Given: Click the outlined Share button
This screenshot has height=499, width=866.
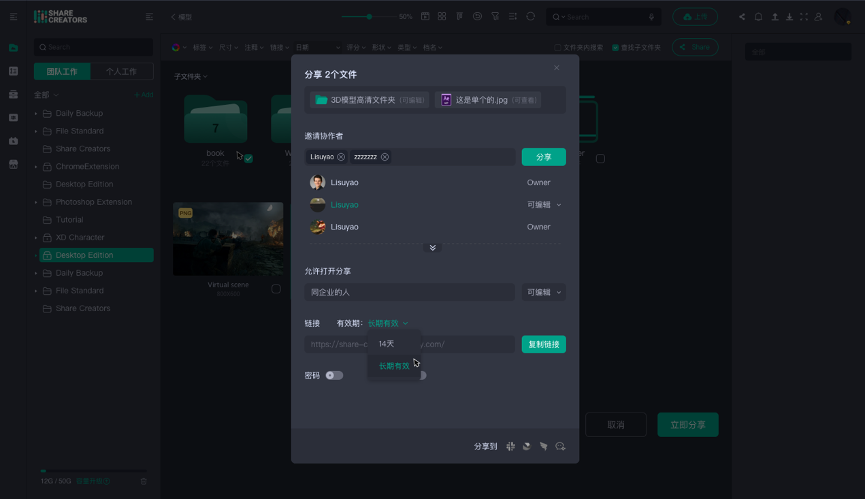Looking at the screenshot, I should (695, 47).
